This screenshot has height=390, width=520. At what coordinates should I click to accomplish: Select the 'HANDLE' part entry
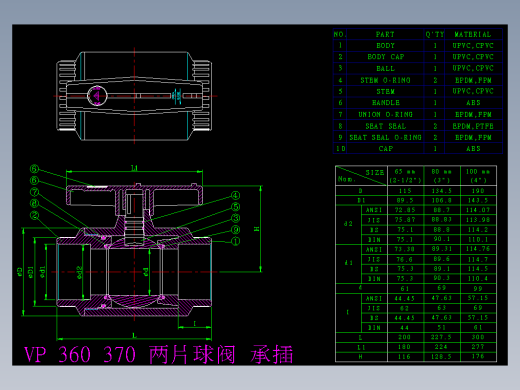[386, 103]
